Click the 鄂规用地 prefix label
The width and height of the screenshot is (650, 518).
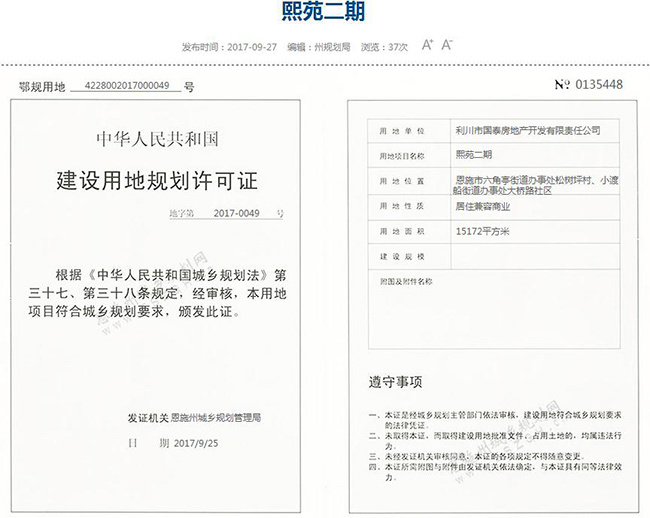click(x=42, y=87)
